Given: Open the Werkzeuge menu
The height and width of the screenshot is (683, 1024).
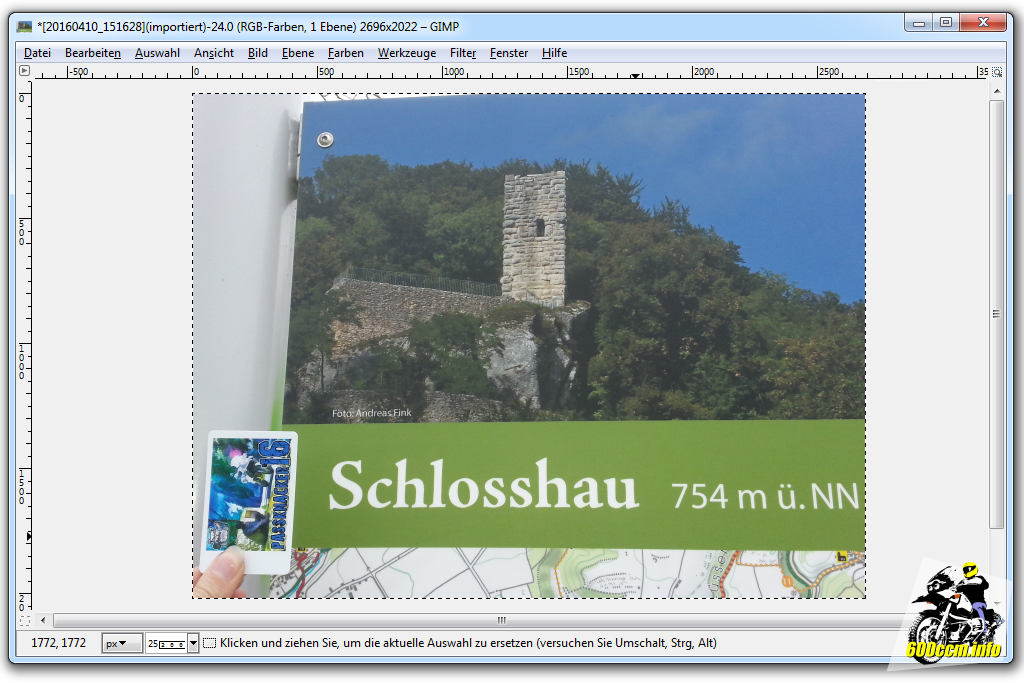Looking at the screenshot, I should point(406,53).
